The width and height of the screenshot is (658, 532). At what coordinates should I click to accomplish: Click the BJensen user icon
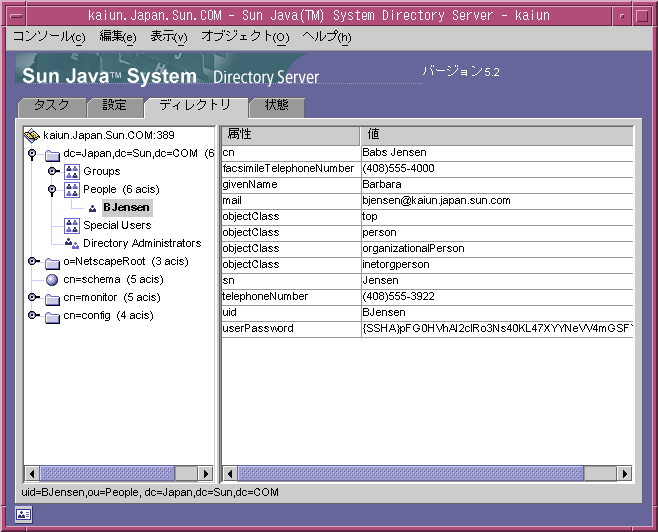(92, 208)
